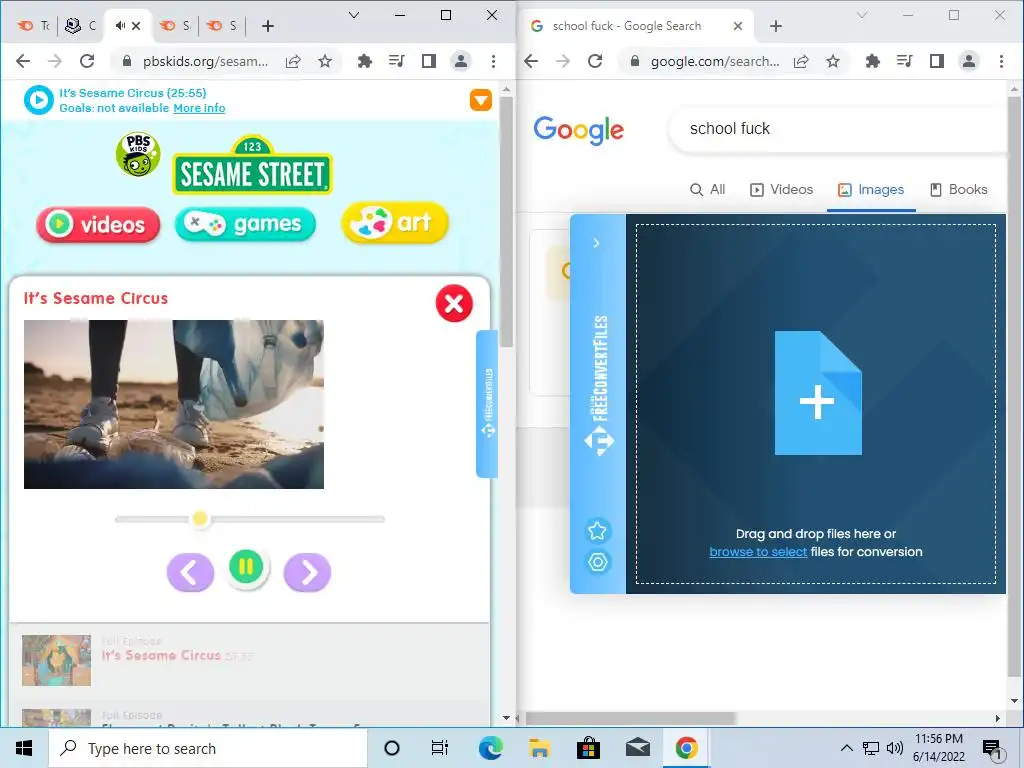The height and width of the screenshot is (768, 1024).
Task: Show hidden system tray icons
Action: [846, 748]
